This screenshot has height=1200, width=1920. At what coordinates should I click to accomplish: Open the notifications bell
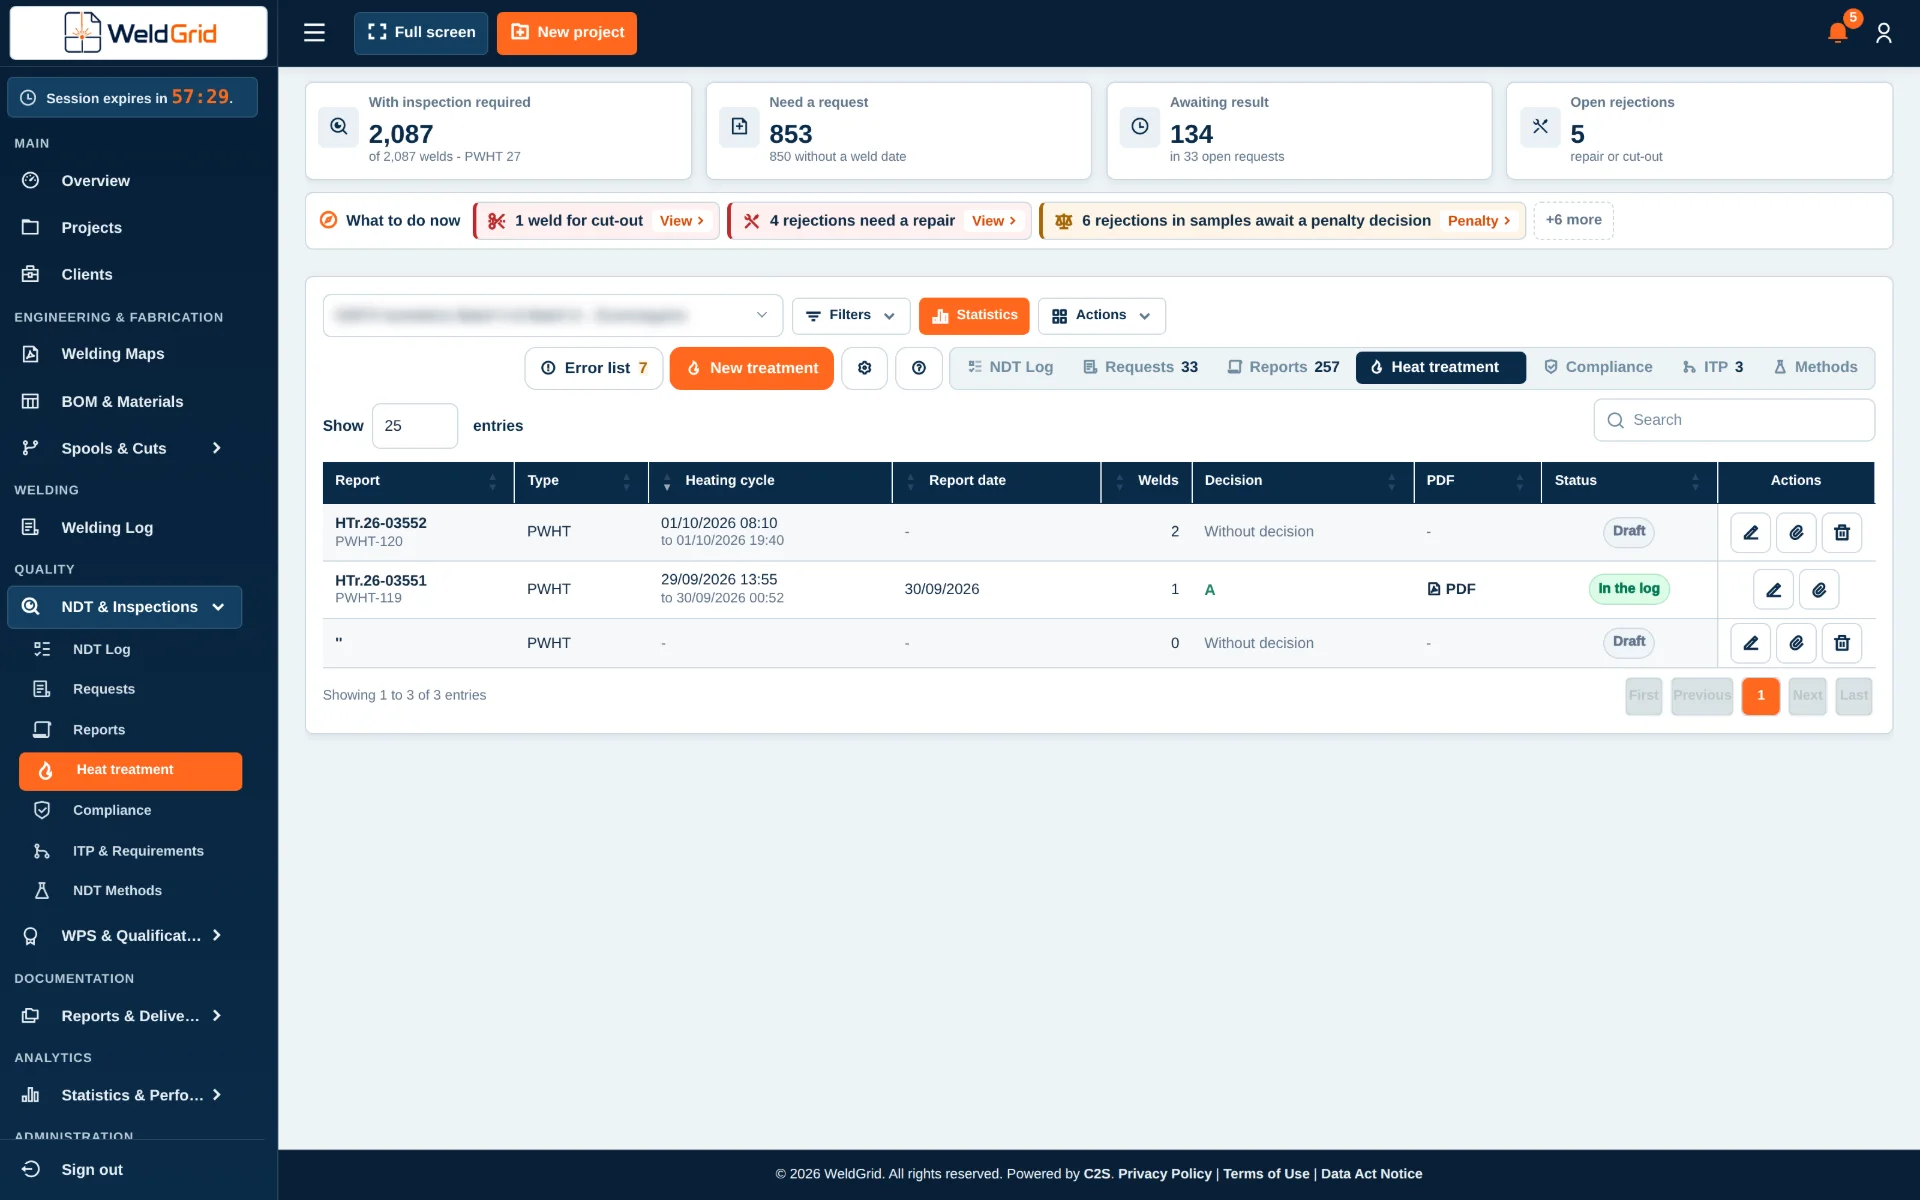[1837, 33]
